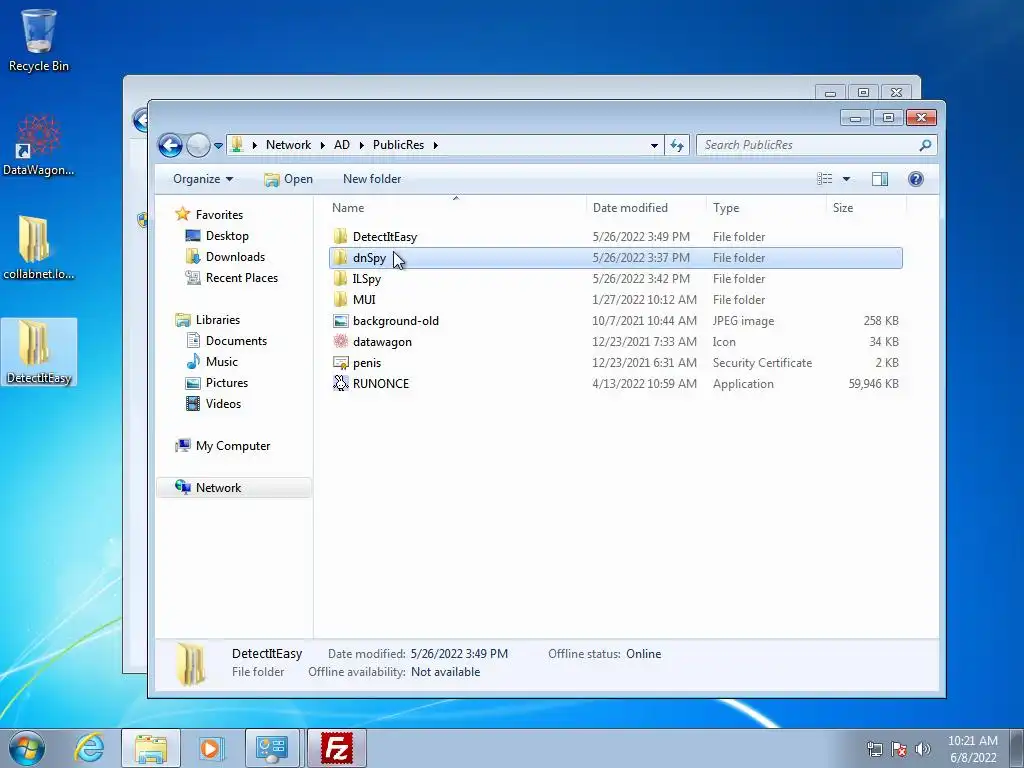Sort by the Size column header

(866, 208)
